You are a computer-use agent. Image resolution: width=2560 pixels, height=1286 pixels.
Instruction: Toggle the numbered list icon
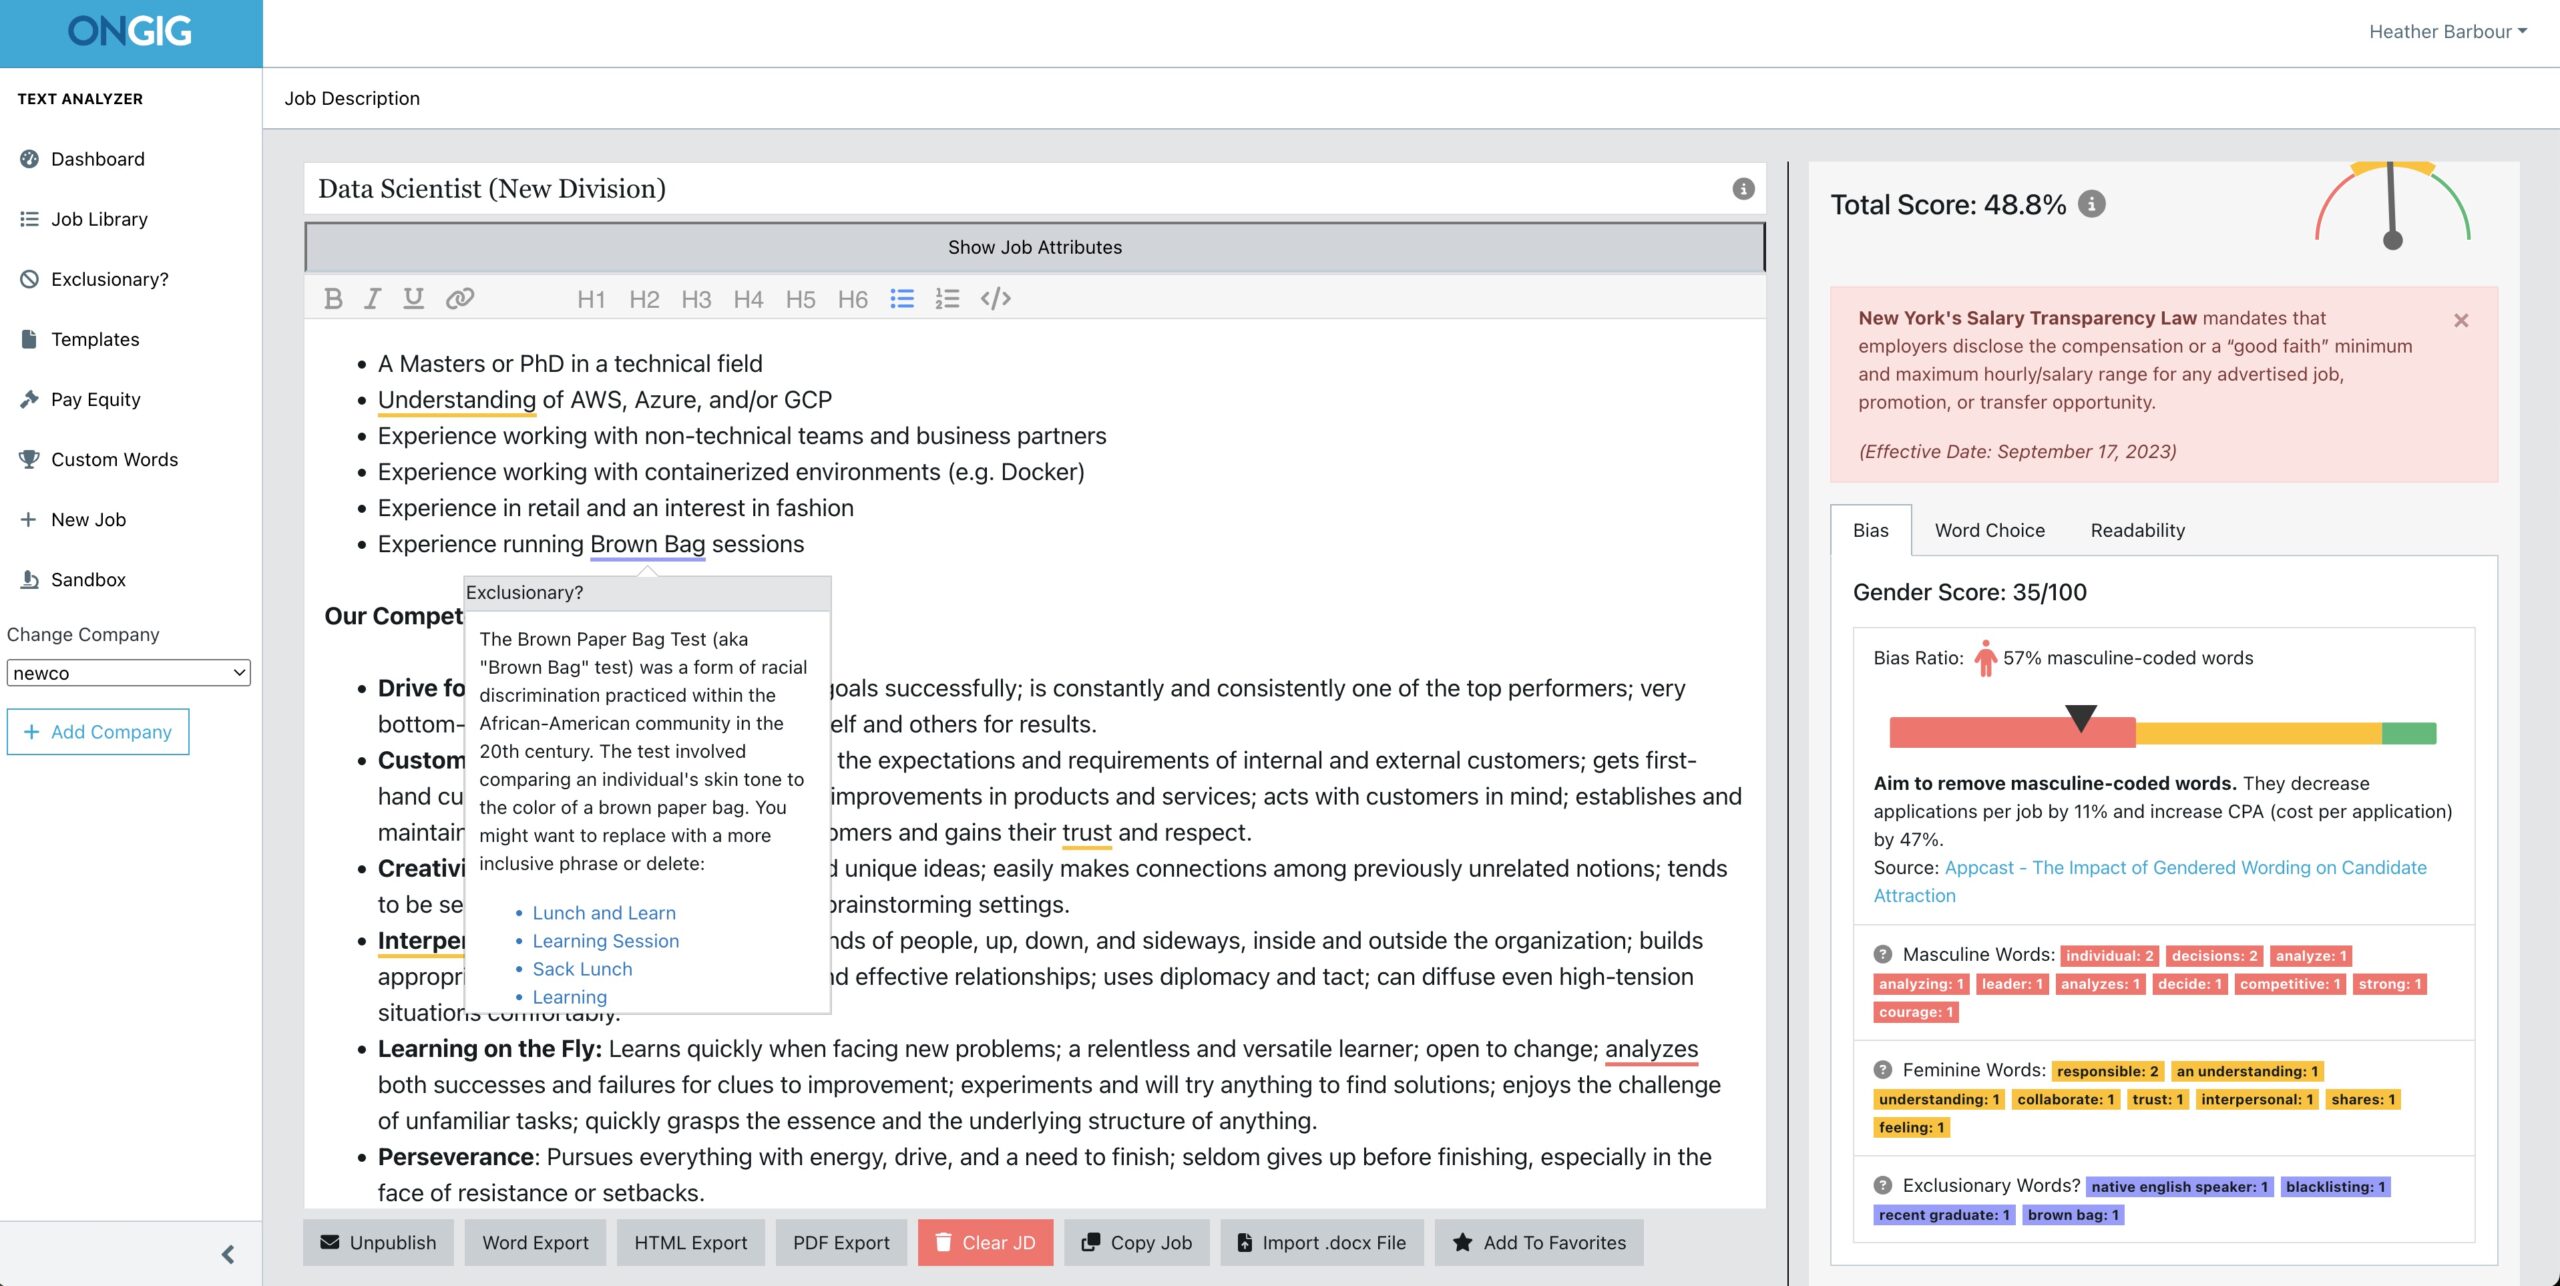point(947,299)
